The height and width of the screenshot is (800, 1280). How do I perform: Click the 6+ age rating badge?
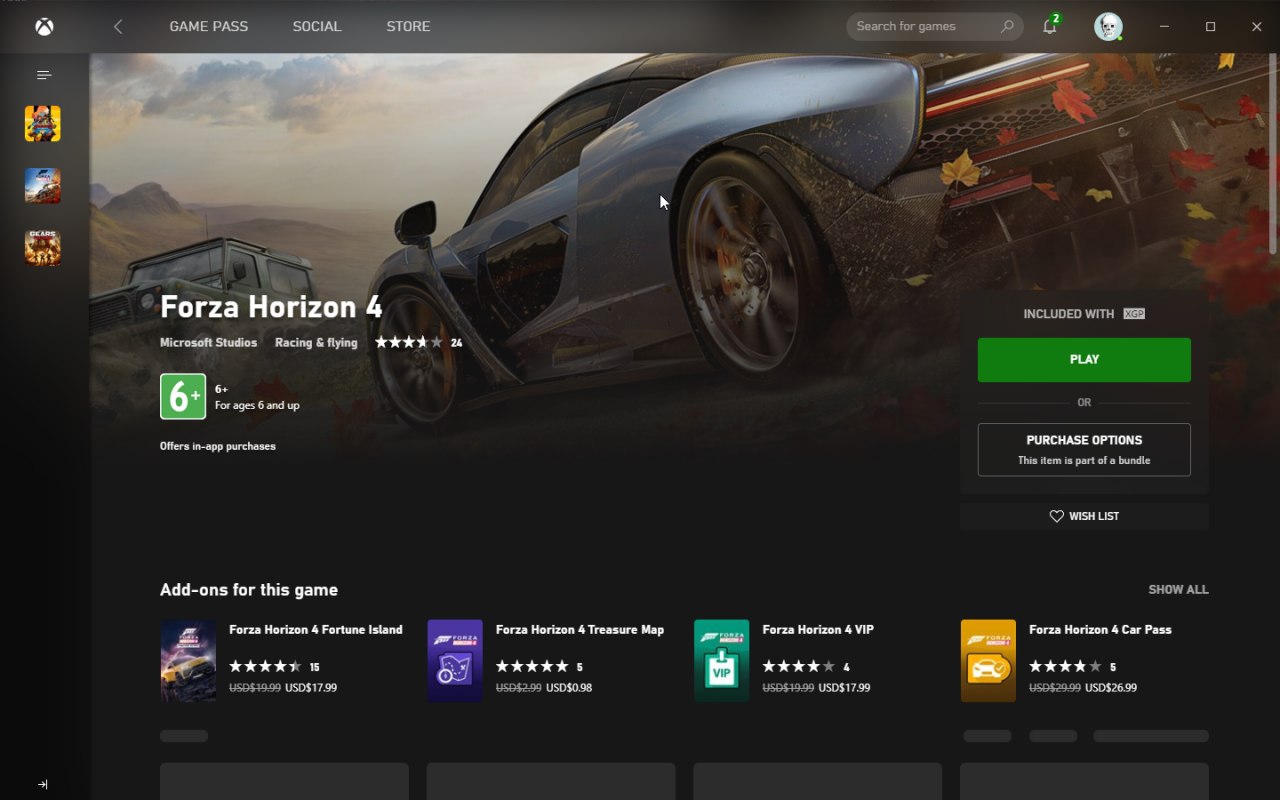pos(183,397)
